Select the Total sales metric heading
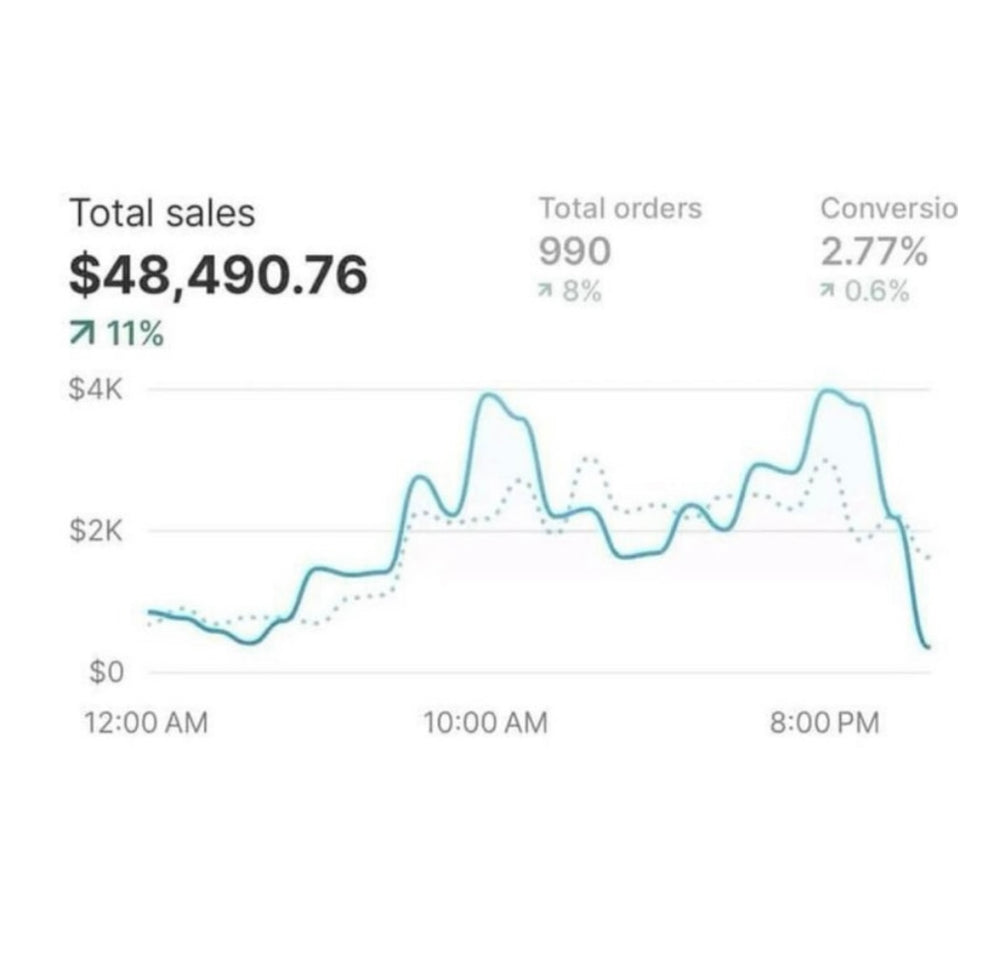Image resolution: width=1000 pixels, height=965 pixels. [x=161, y=213]
